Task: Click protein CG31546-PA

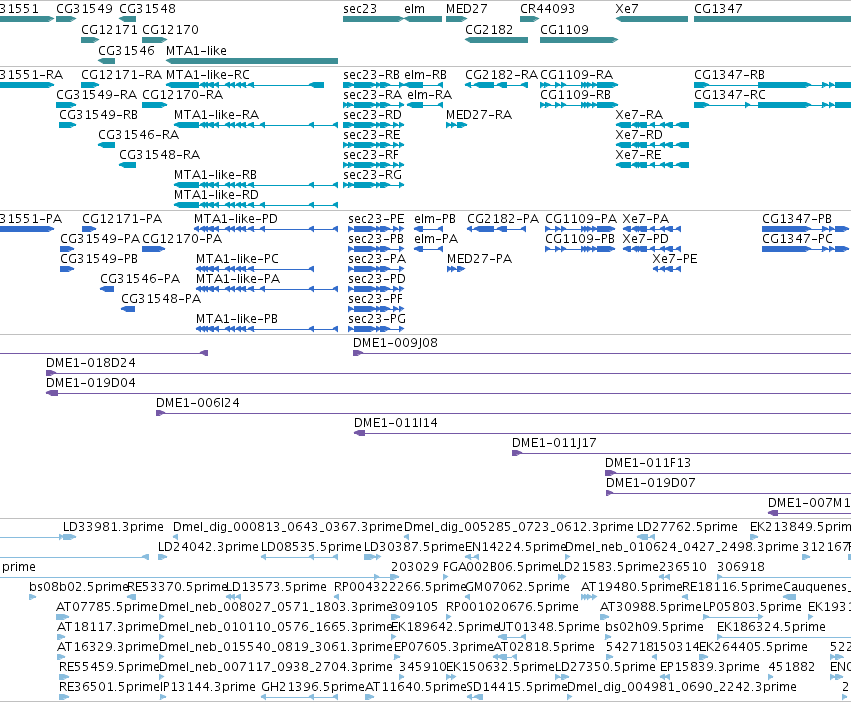Action: tap(107, 289)
